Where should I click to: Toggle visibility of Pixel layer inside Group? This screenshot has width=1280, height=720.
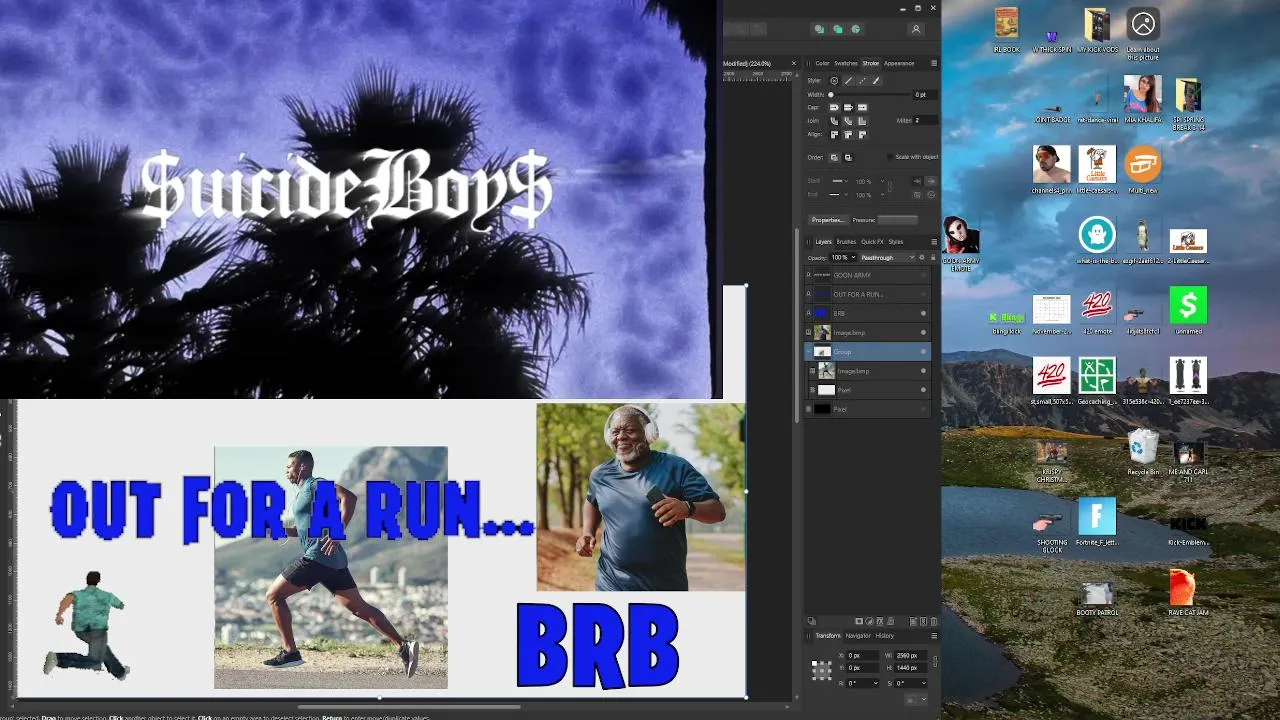pyautogui.click(x=923, y=390)
